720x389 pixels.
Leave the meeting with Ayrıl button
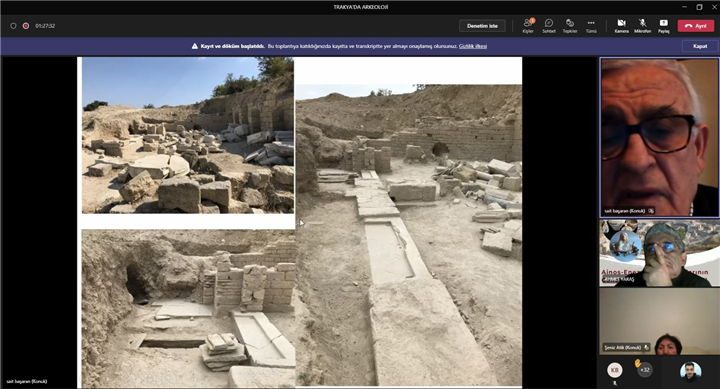[x=696, y=26]
